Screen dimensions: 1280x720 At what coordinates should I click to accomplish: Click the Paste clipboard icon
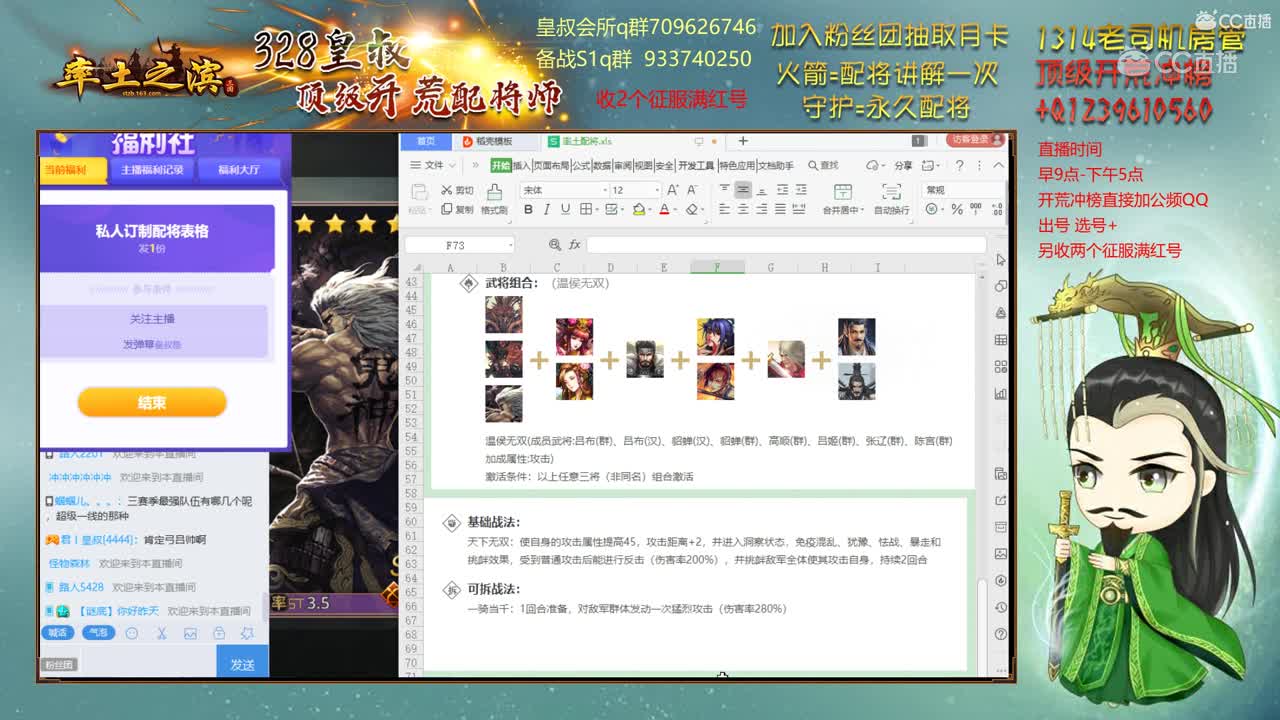tap(419, 191)
